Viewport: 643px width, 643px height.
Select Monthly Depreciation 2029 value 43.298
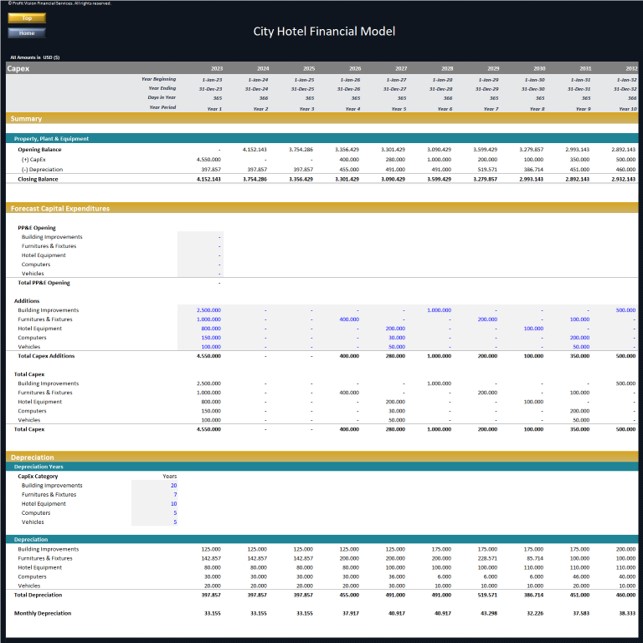tap(489, 613)
